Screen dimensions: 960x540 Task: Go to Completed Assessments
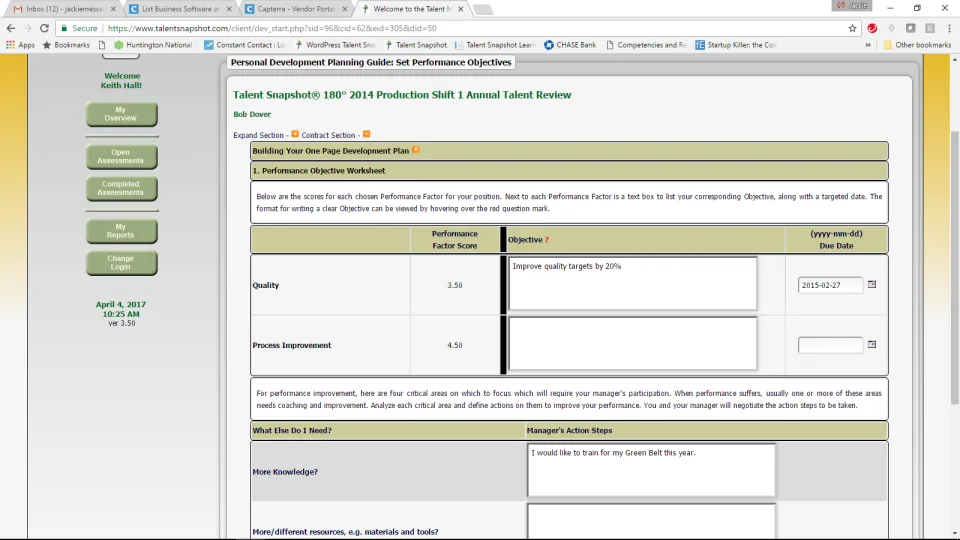click(121, 189)
